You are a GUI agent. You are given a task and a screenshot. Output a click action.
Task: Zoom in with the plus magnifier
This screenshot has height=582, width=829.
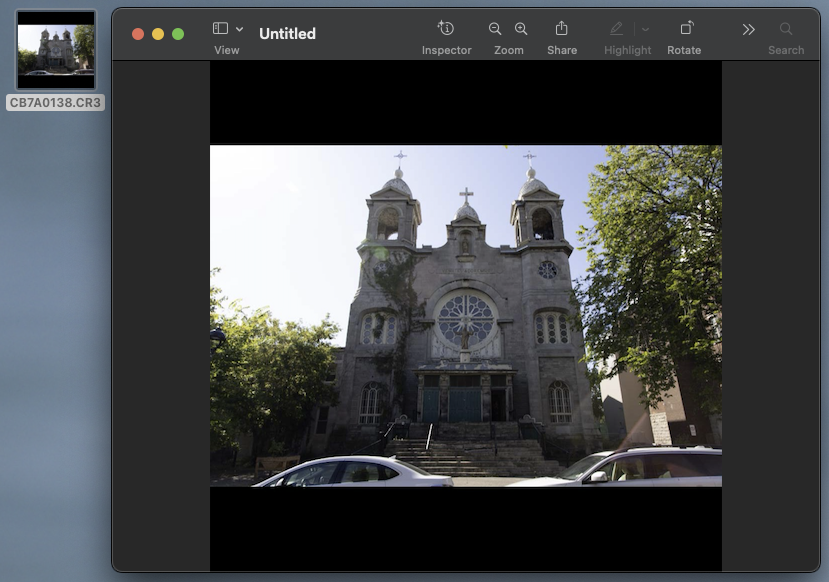click(x=521, y=29)
